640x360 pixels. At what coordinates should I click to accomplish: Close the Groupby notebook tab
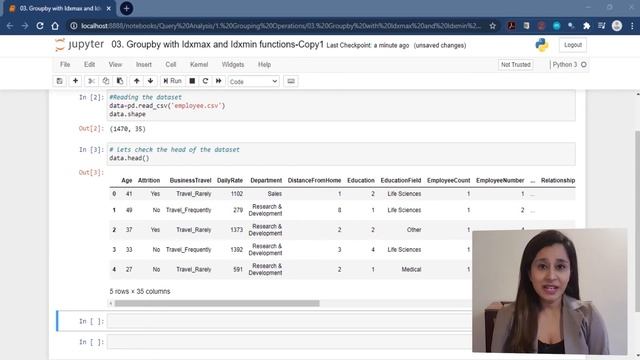click(x=108, y=8)
